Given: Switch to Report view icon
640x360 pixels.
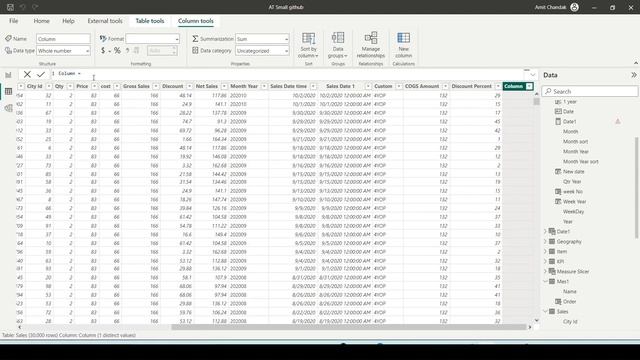Looking at the screenshot, I should (8, 75).
